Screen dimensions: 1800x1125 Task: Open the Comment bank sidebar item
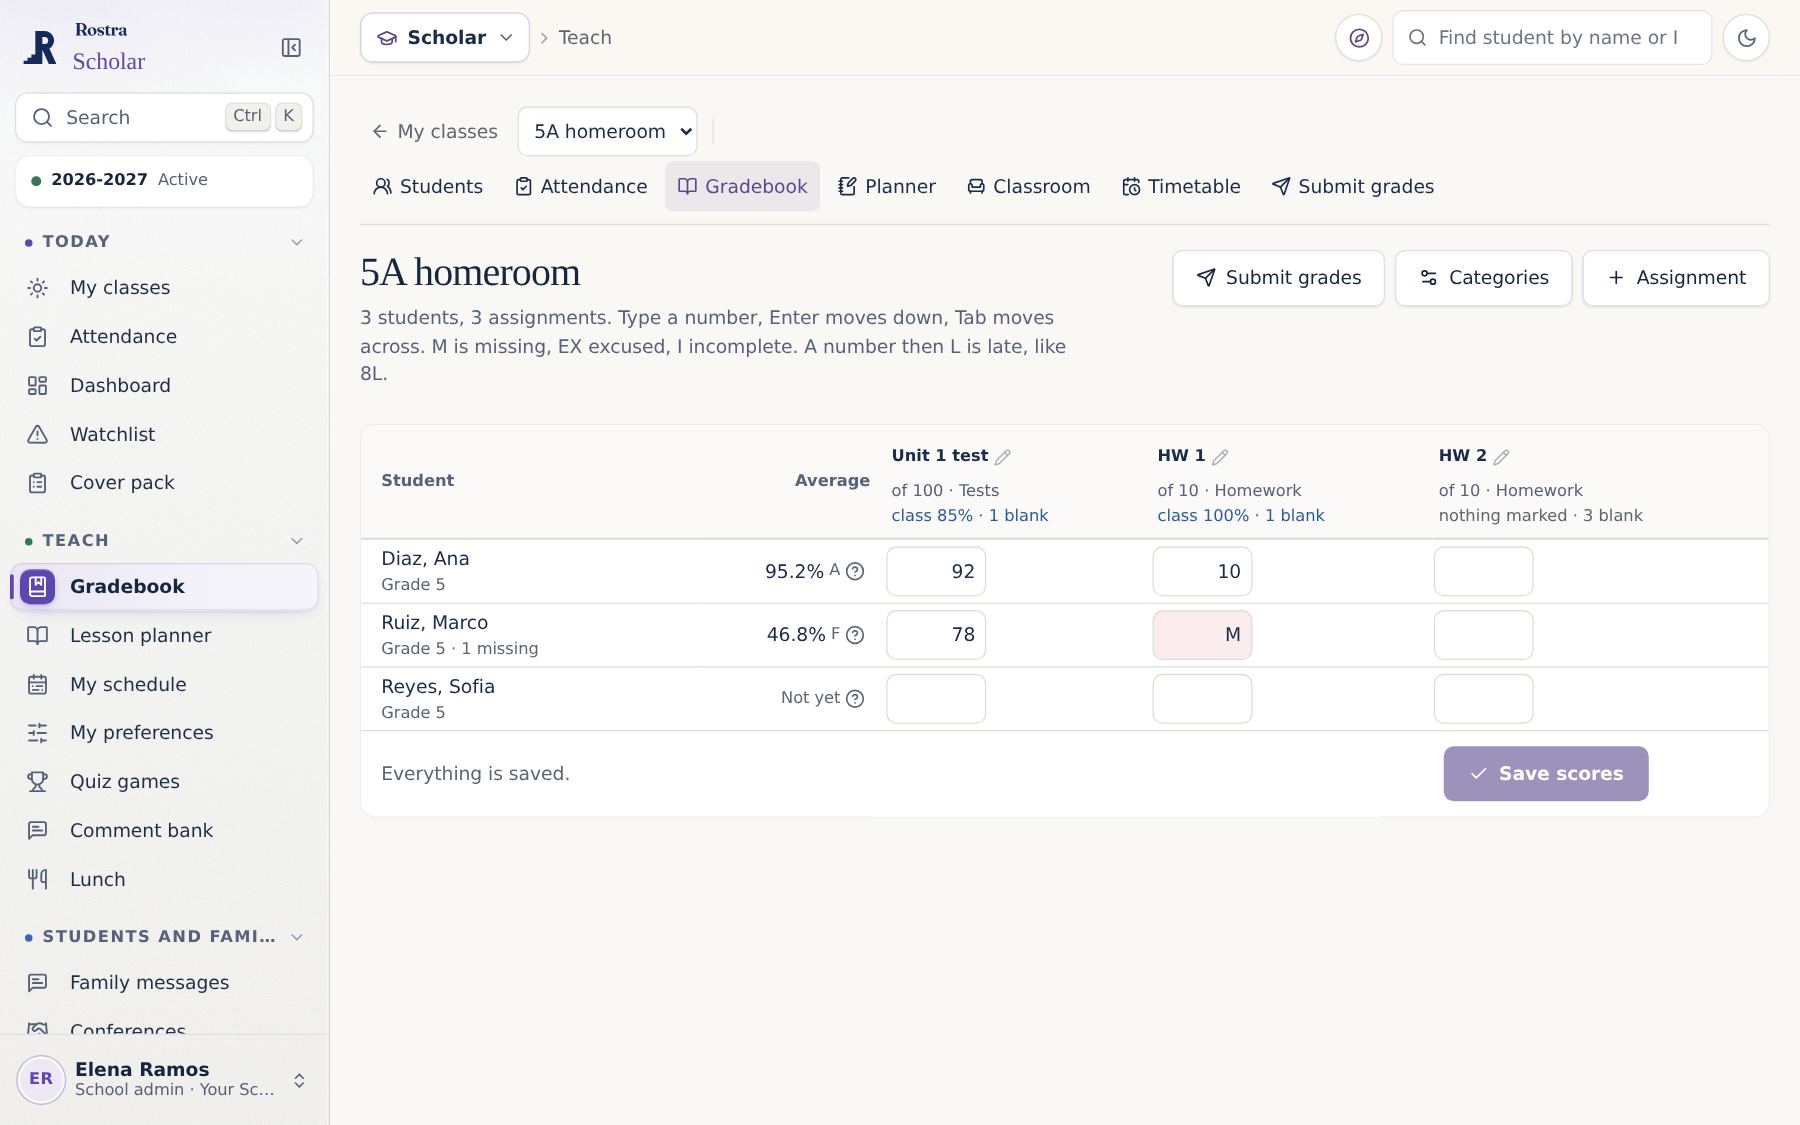[x=164, y=831]
